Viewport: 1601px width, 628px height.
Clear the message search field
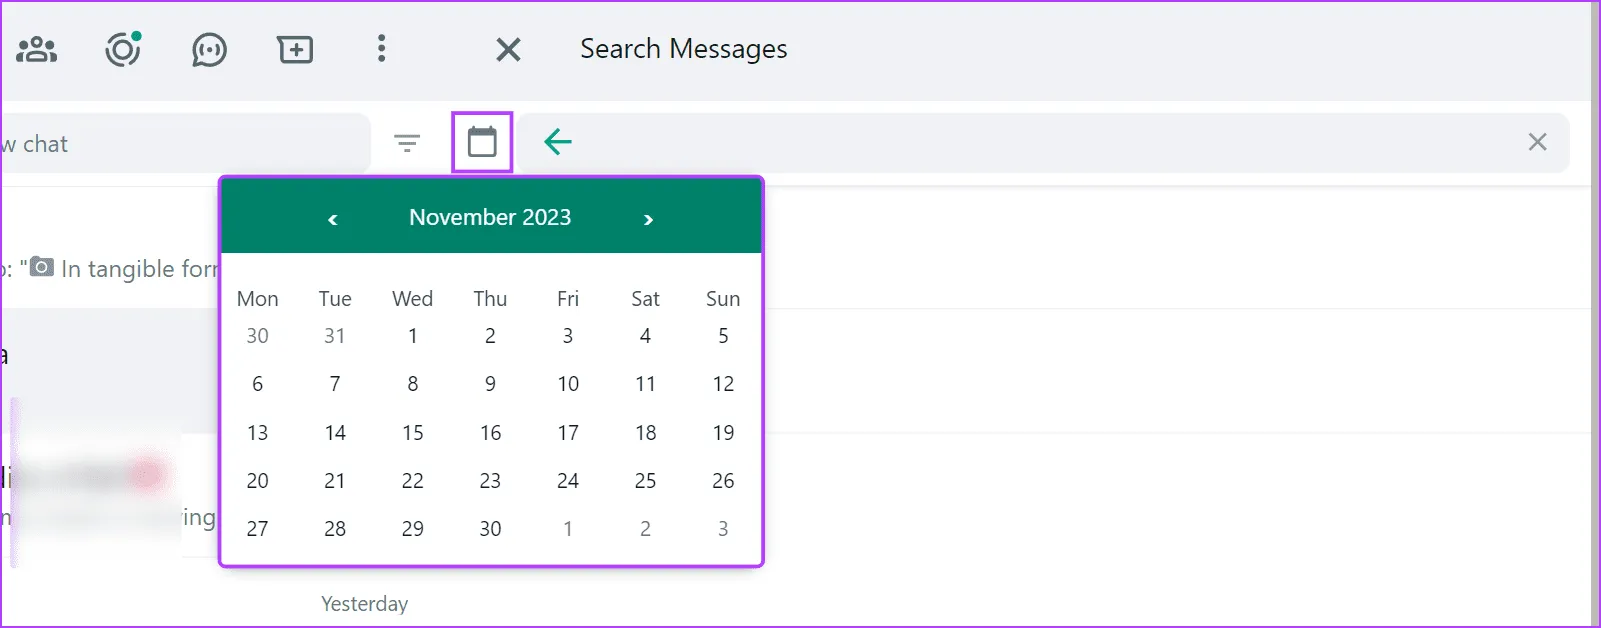click(1537, 142)
